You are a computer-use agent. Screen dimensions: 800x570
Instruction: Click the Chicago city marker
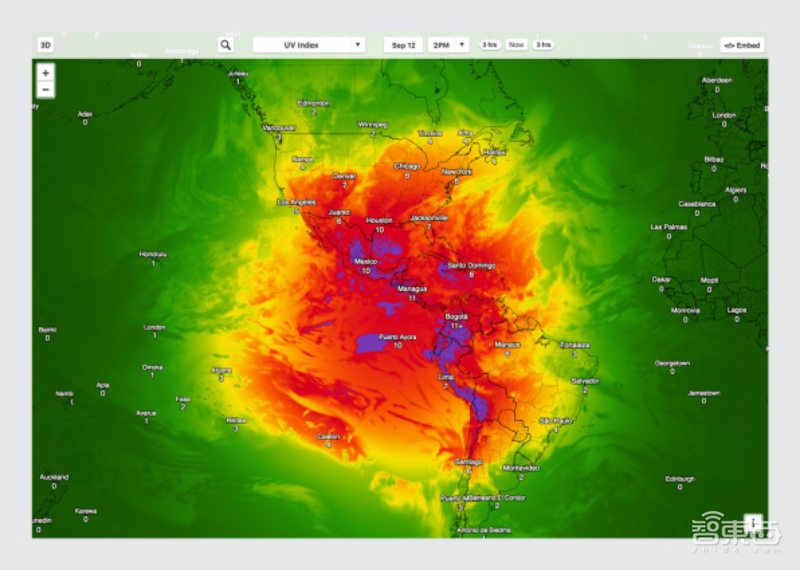tap(407, 167)
